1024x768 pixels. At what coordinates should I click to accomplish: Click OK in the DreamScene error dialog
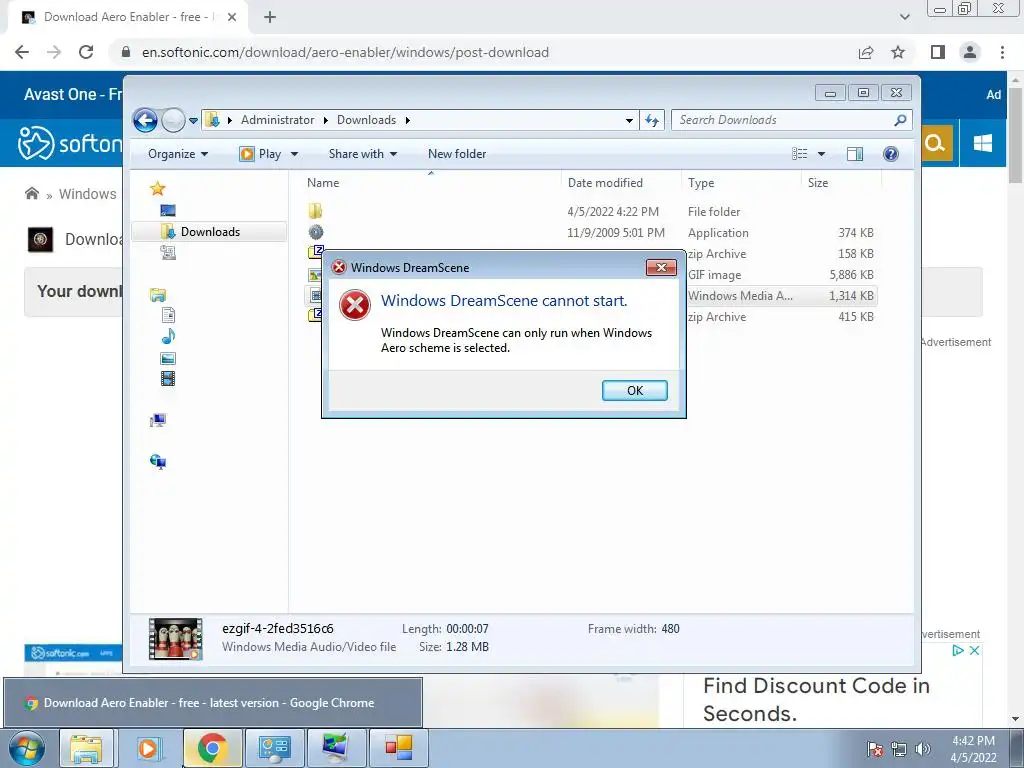tap(634, 391)
